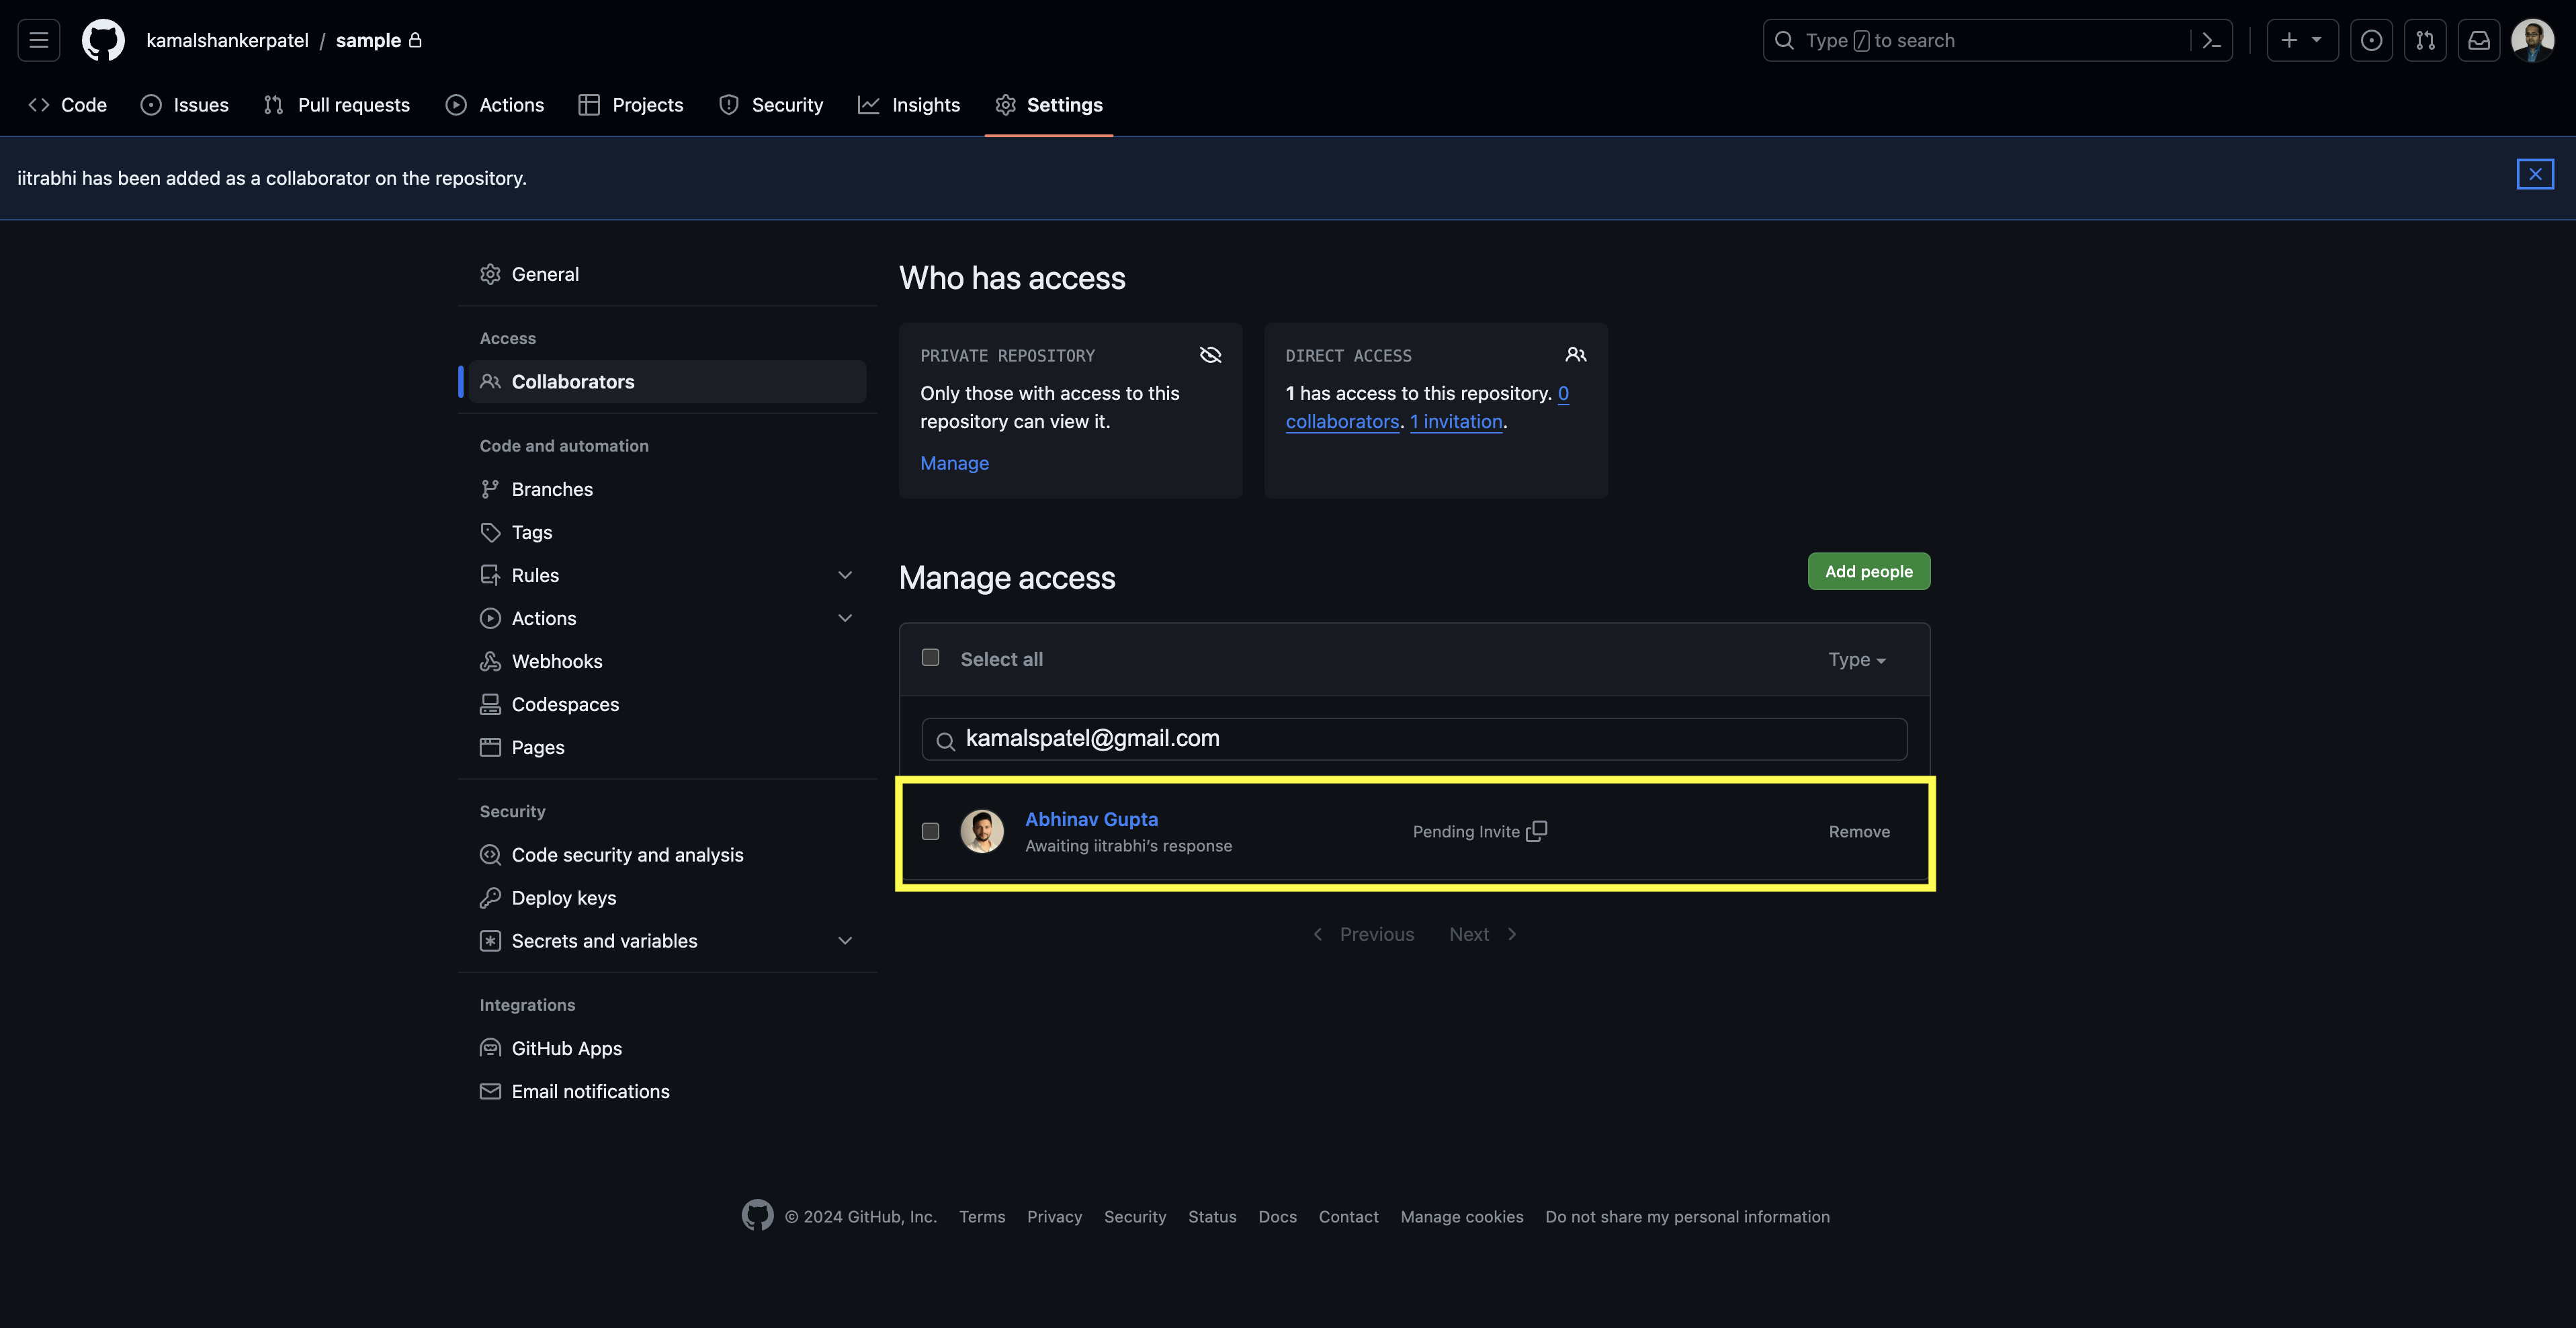Open the hamburger navigation menu icon
2576x1328 pixels.
39,40
